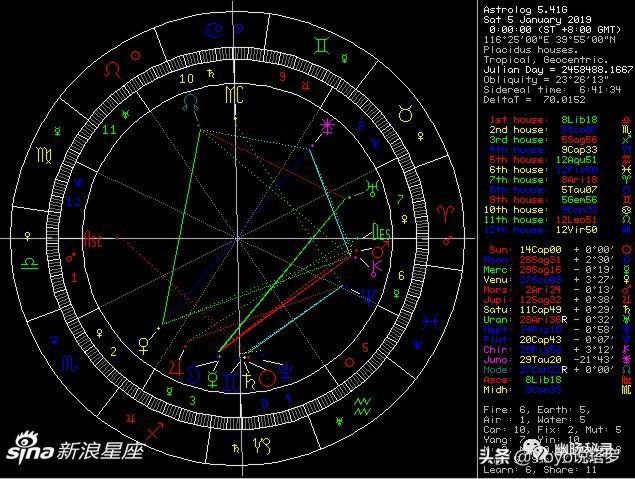Image resolution: width=635 pixels, height=479 pixels.
Task: Click the 'Placidus houses.' line
Action: [x=531, y=50]
